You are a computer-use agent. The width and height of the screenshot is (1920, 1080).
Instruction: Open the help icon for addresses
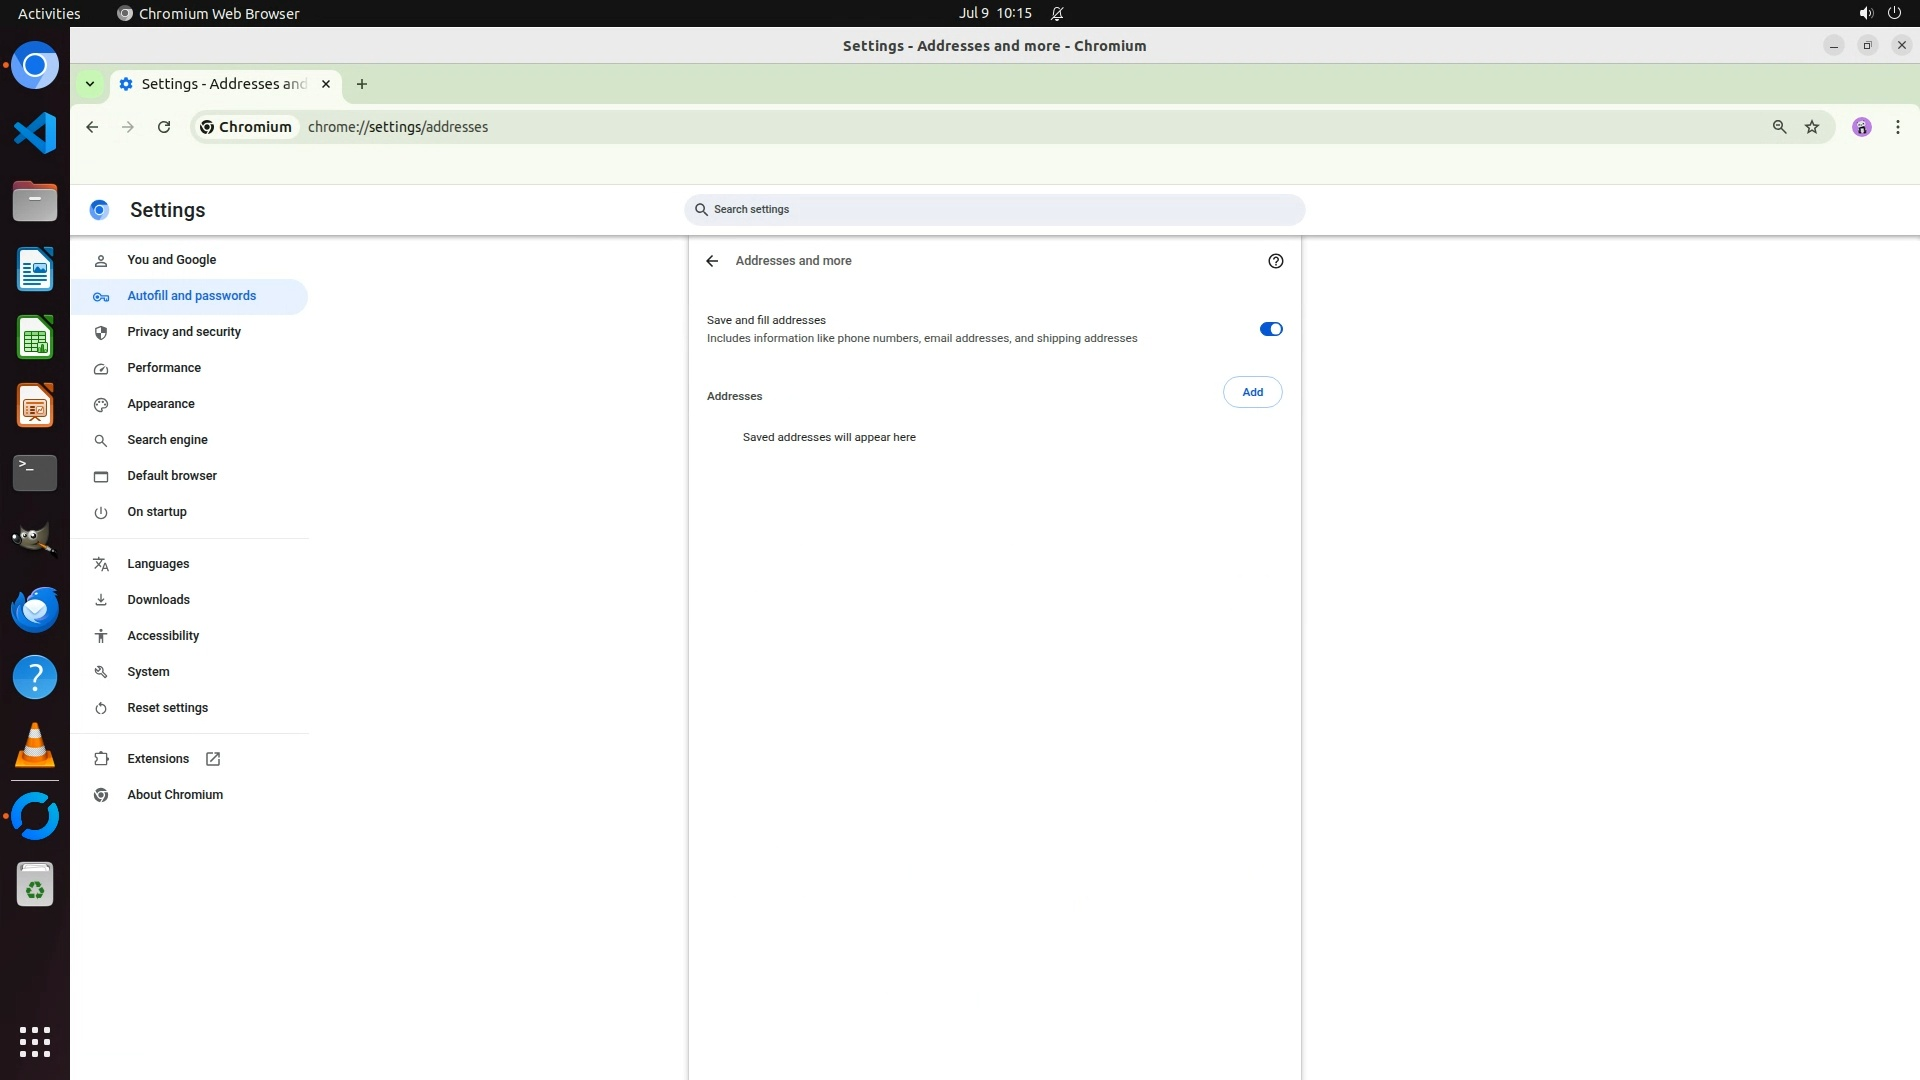click(1275, 261)
